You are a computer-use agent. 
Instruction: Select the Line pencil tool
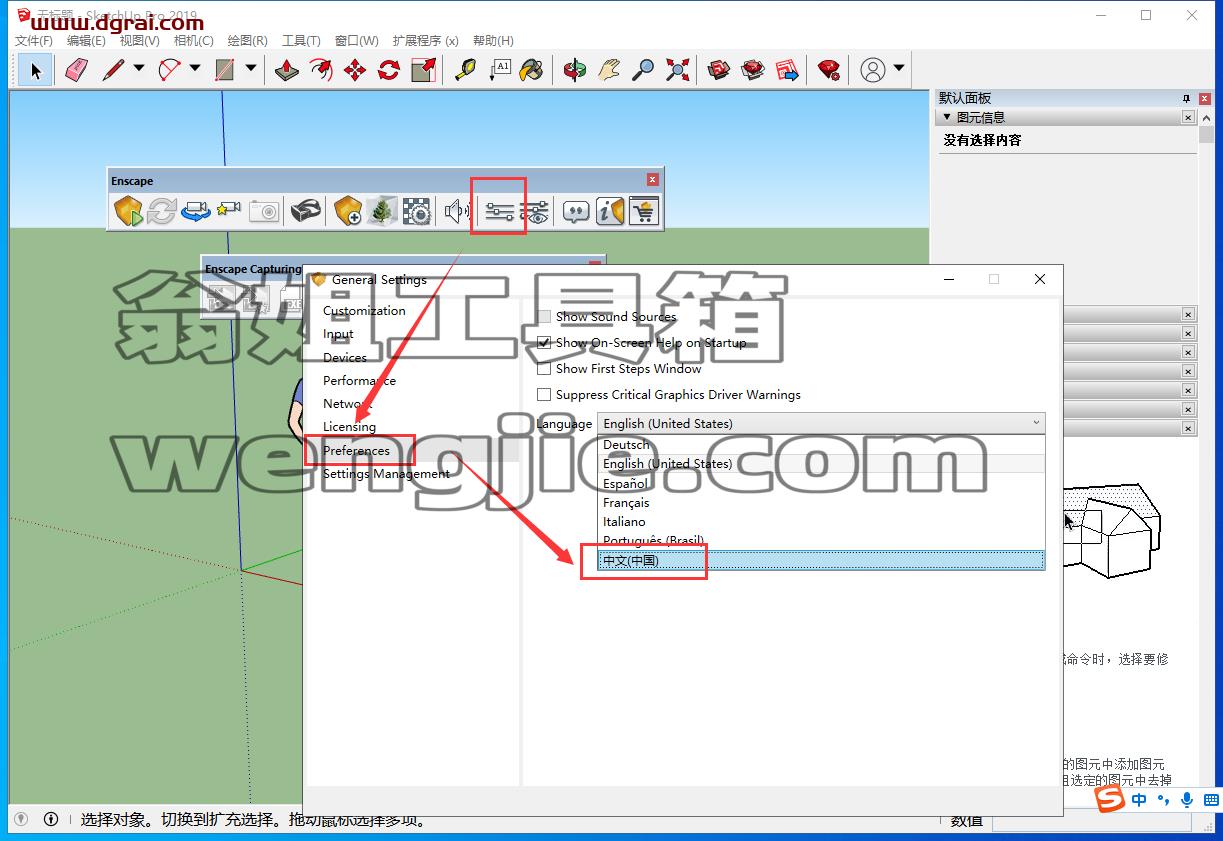click(113, 70)
